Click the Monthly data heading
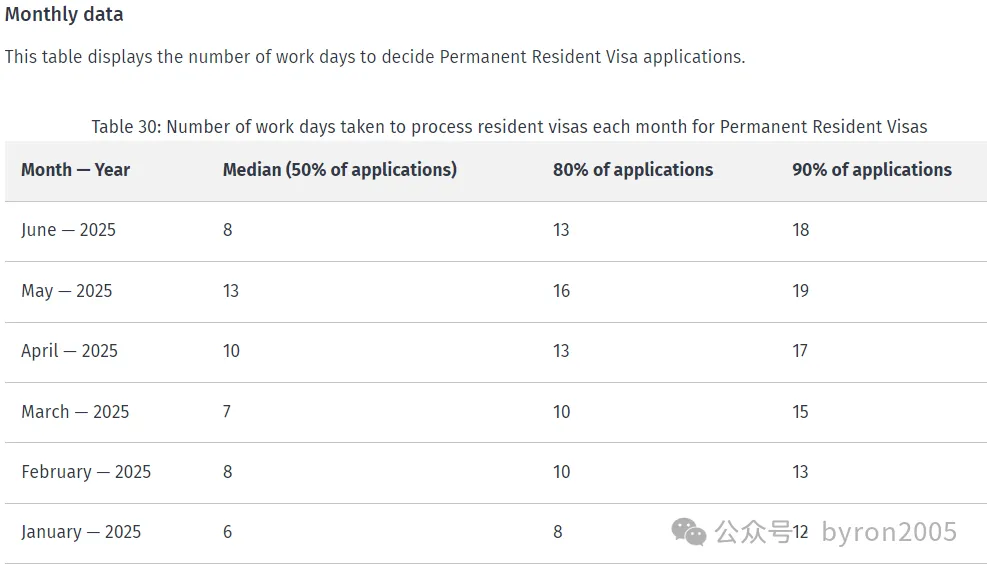Screen dimensions: 987x570 [64, 15]
